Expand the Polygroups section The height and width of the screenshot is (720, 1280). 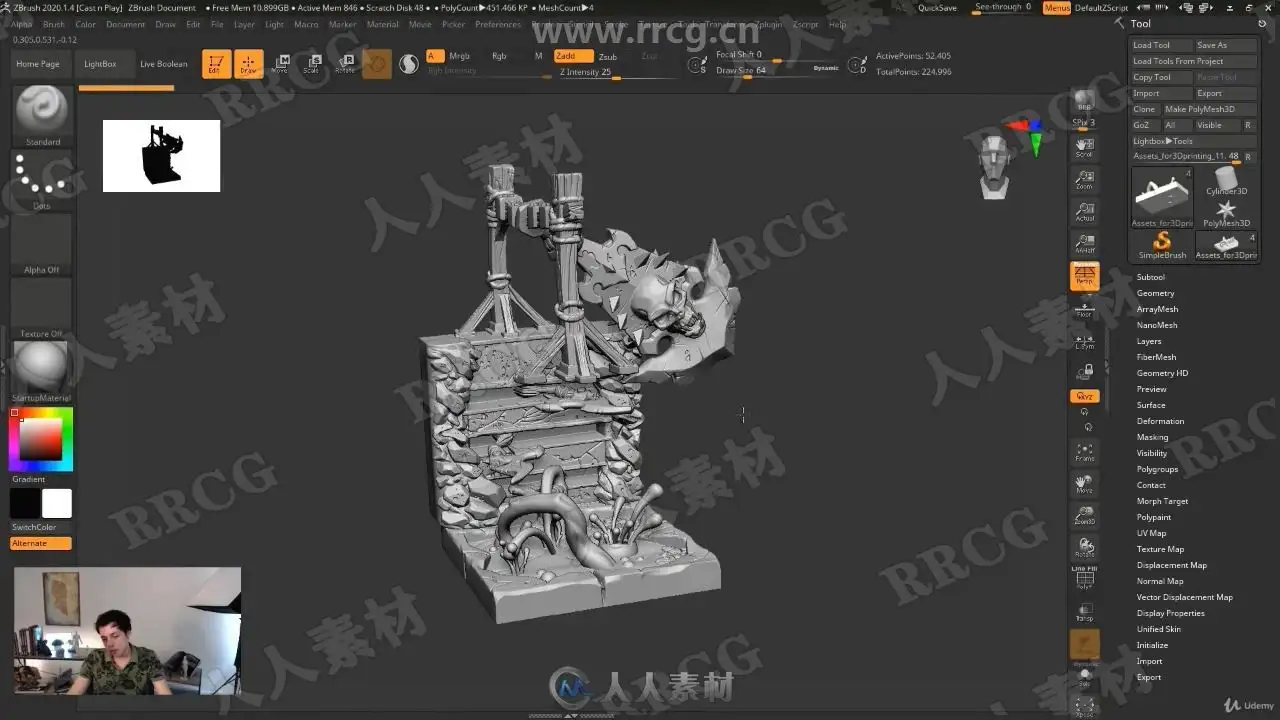point(1157,469)
